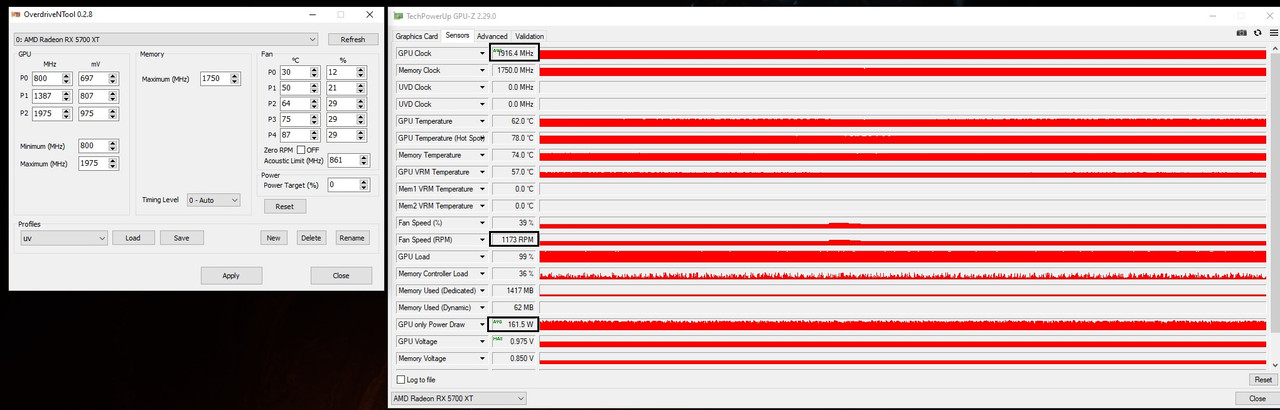The image size is (1280, 410).
Task: Open the Fan Speed (RPM) sensor dropdown
Action: click(x=483, y=239)
